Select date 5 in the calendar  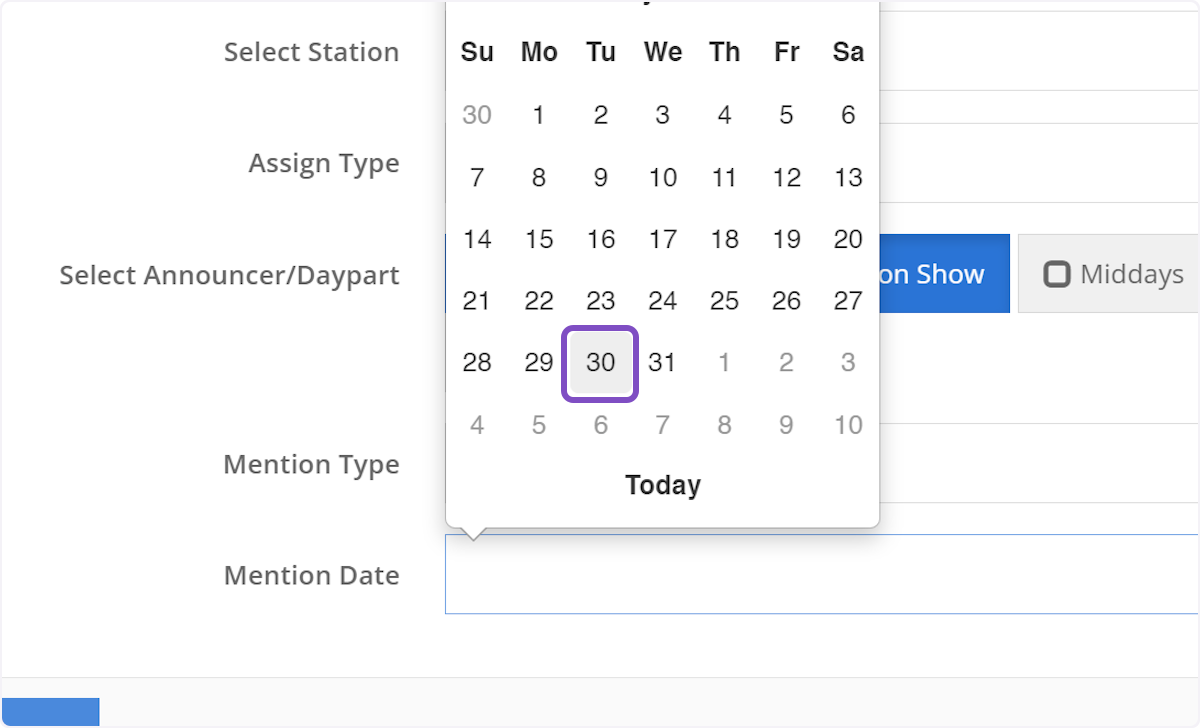coord(786,115)
